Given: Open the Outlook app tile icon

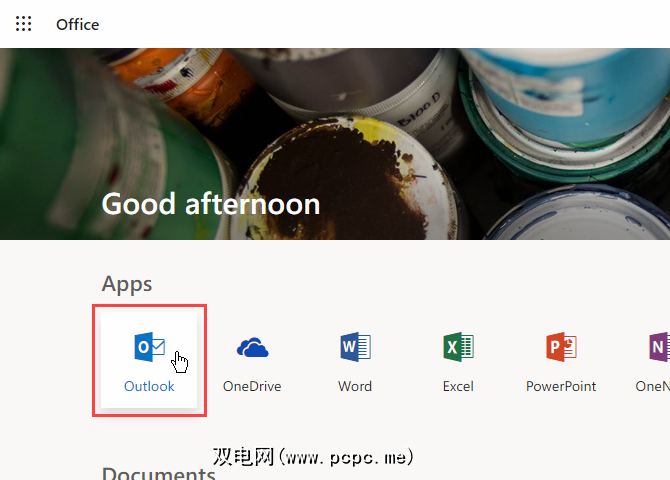Looking at the screenshot, I should coord(150,347).
